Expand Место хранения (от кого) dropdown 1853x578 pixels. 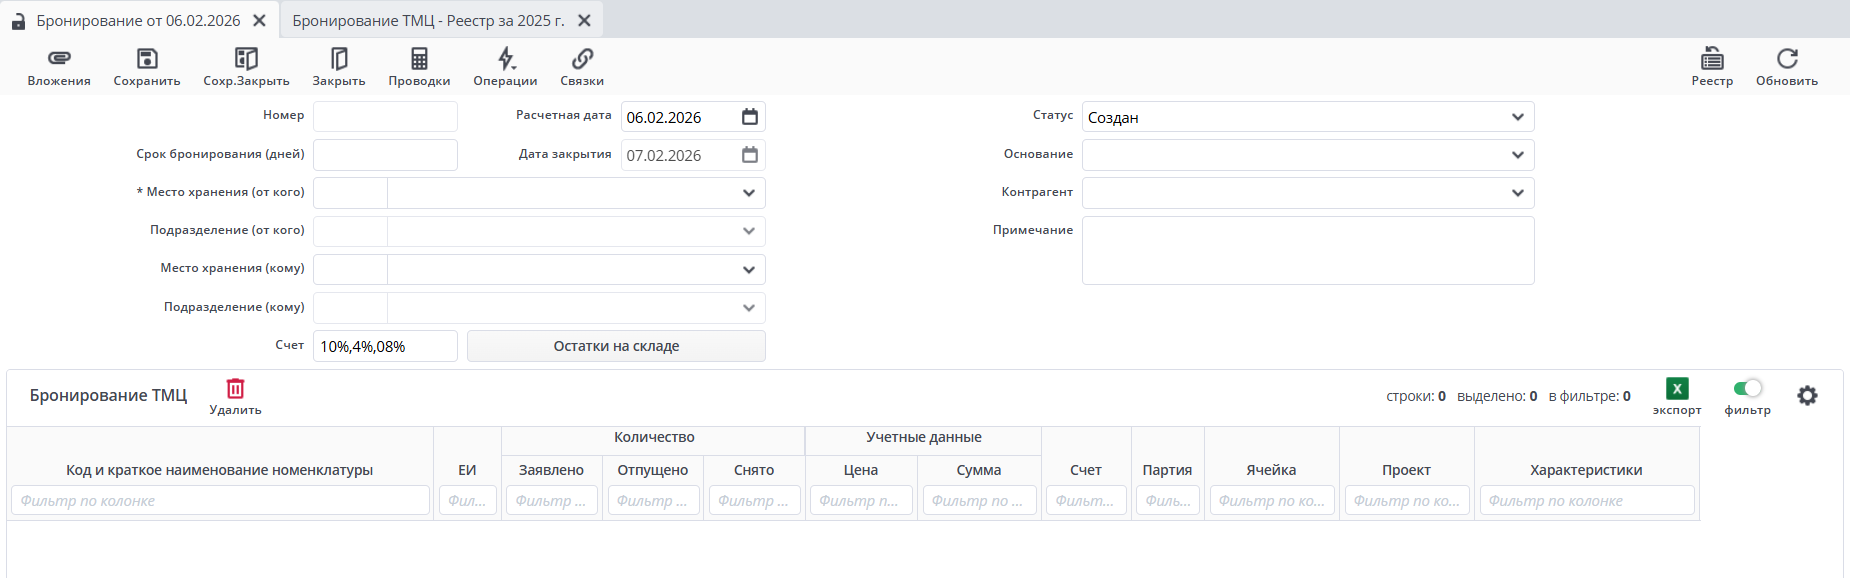(x=749, y=193)
